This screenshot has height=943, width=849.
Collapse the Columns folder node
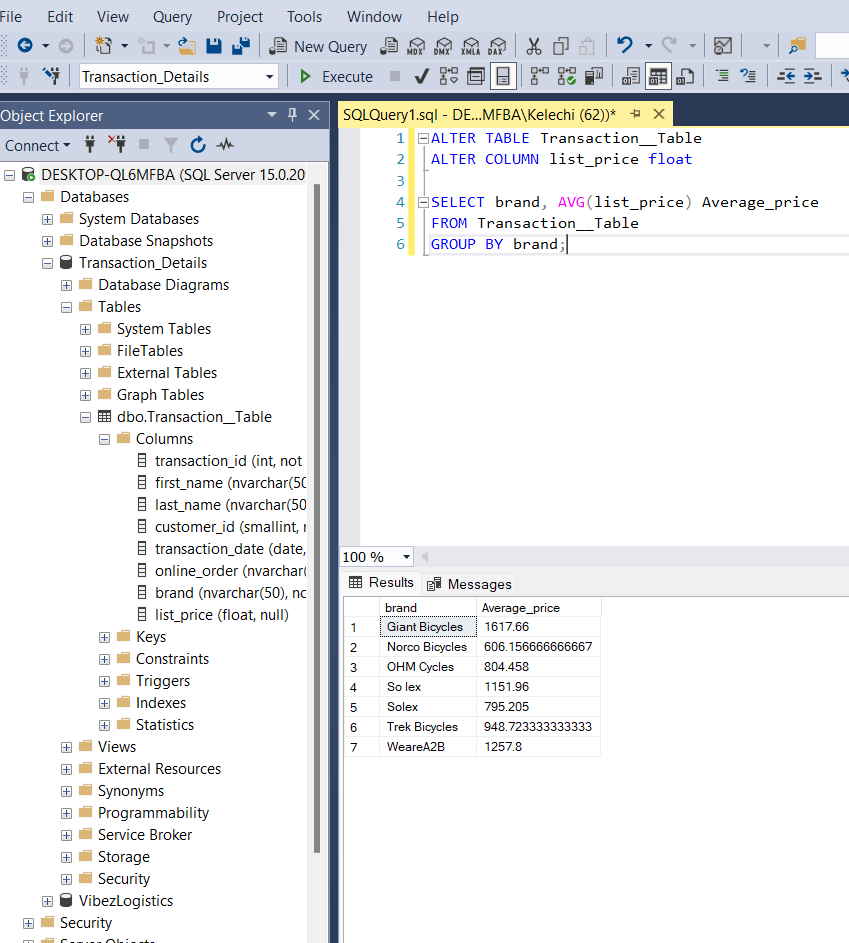(x=105, y=439)
